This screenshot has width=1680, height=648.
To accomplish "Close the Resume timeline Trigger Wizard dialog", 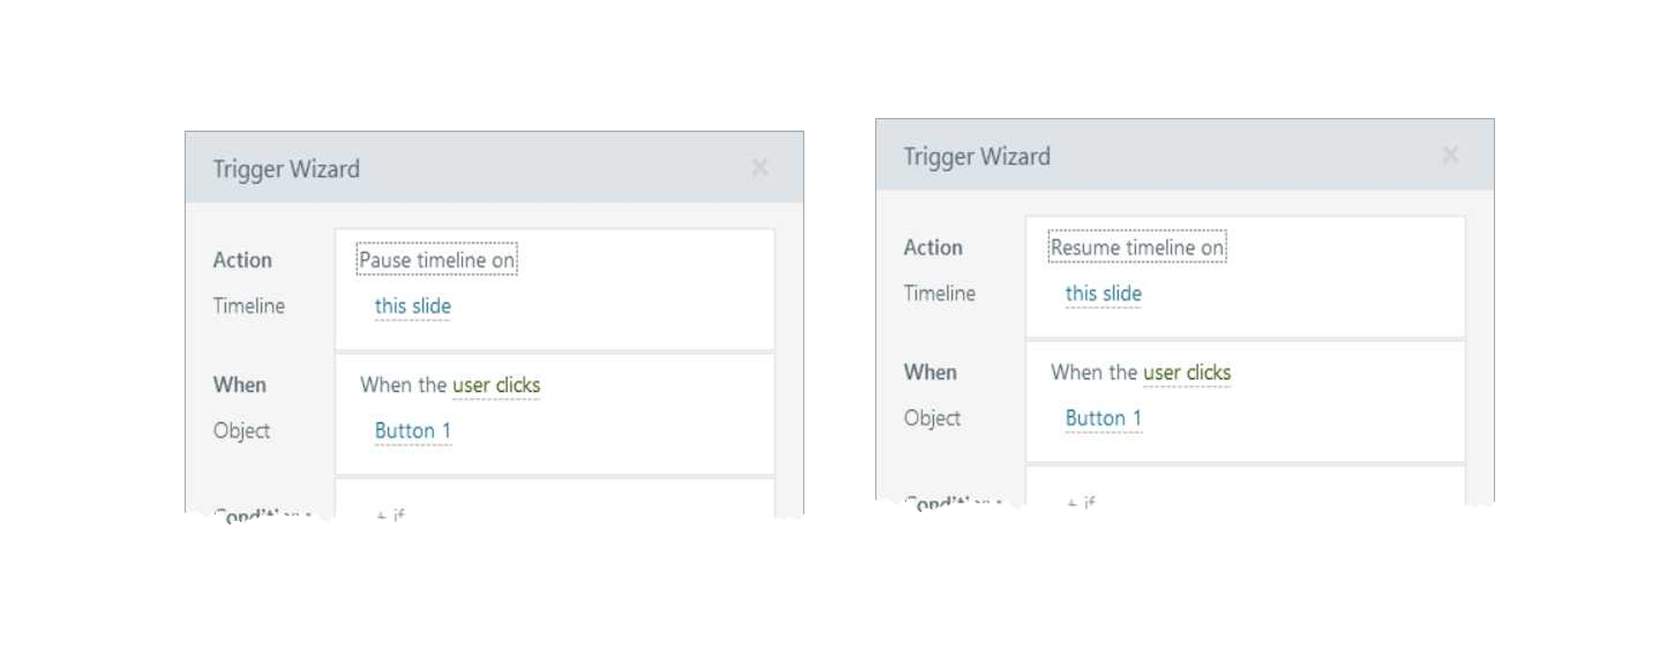I will 1450,155.
